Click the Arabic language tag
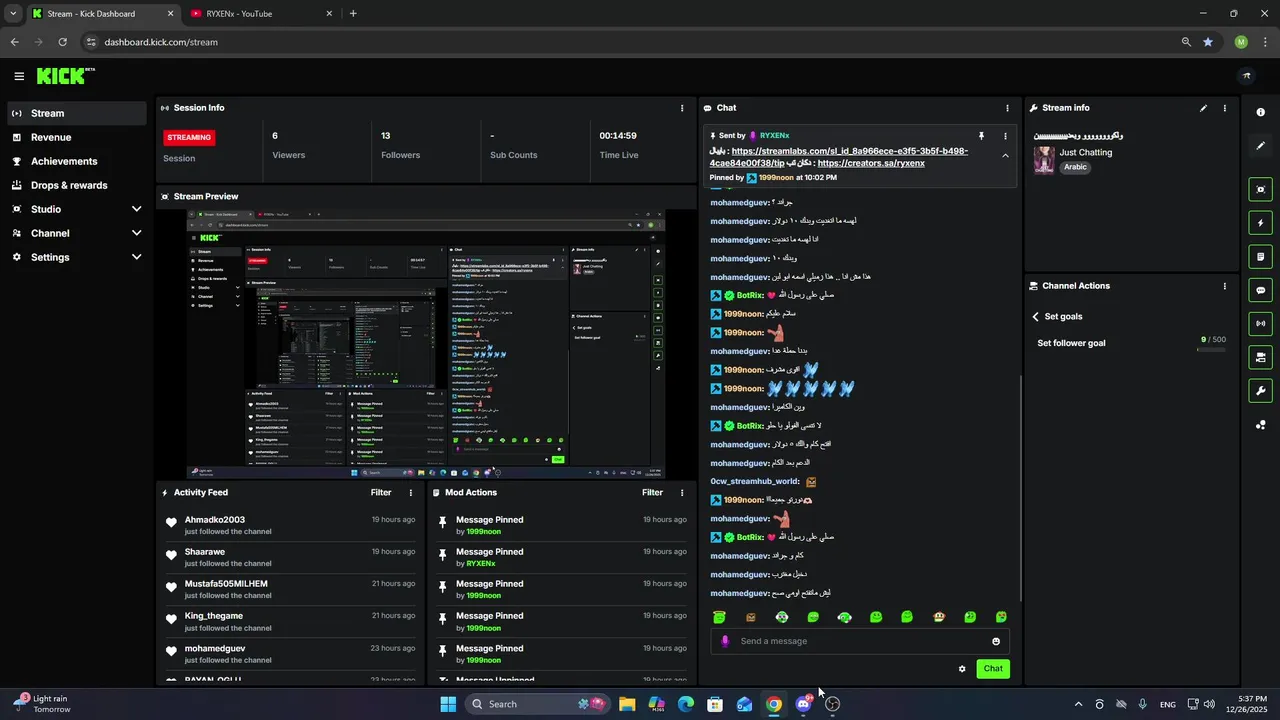The width and height of the screenshot is (1280, 720). (x=1075, y=167)
